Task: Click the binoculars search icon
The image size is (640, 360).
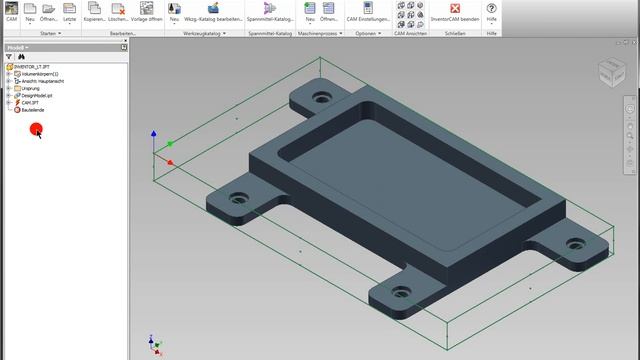Action: tap(21, 57)
